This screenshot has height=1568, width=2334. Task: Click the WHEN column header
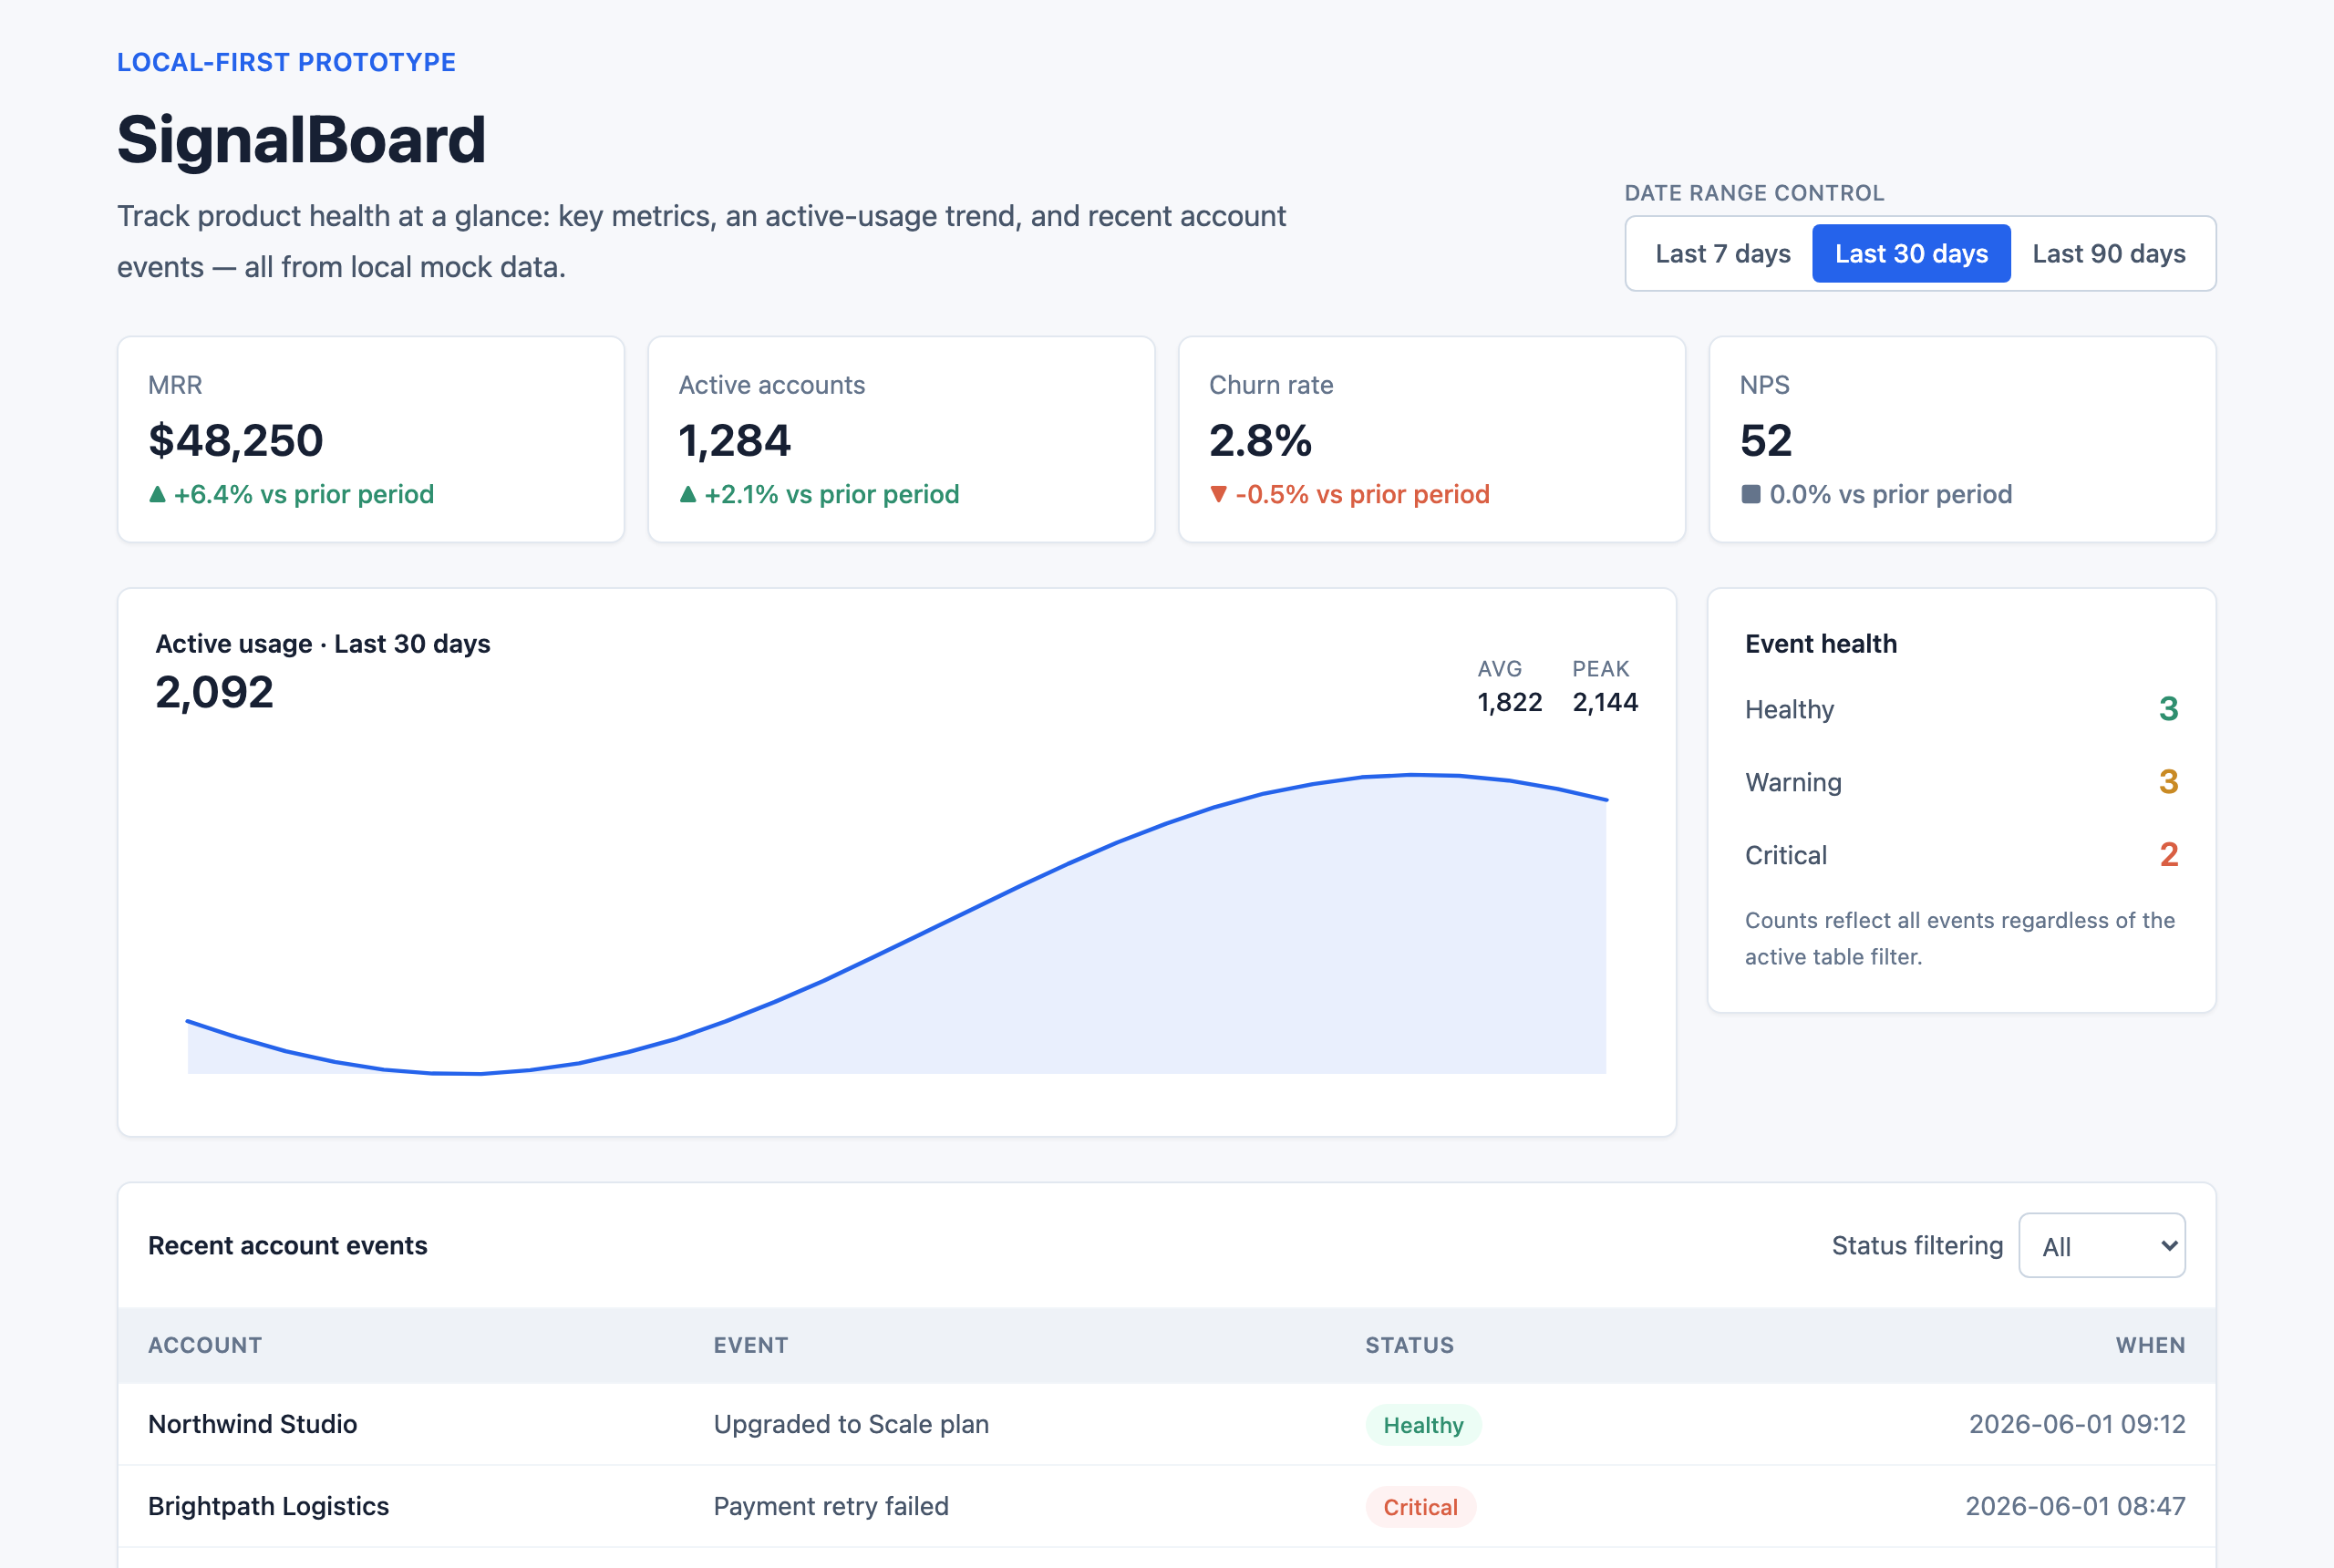coord(2150,1345)
